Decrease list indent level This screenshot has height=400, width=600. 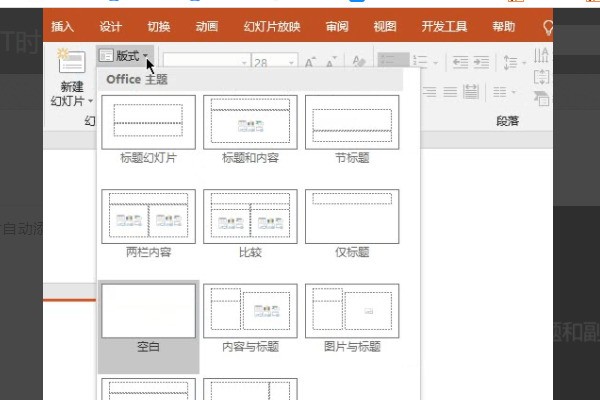[x=460, y=62]
